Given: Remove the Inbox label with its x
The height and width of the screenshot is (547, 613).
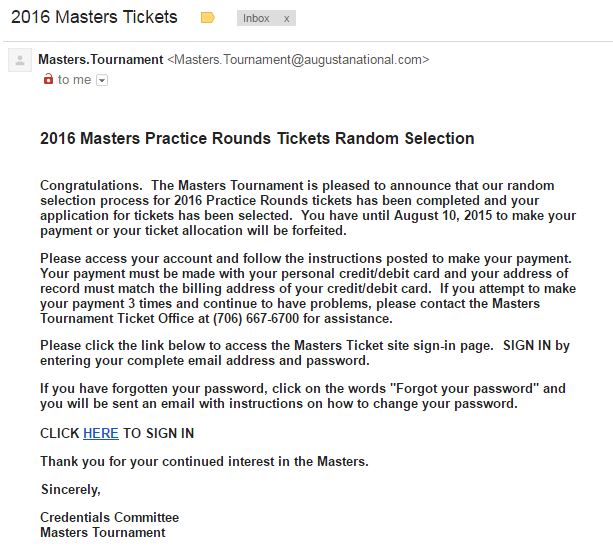Looking at the screenshot, I should click(x=287, y=18).
